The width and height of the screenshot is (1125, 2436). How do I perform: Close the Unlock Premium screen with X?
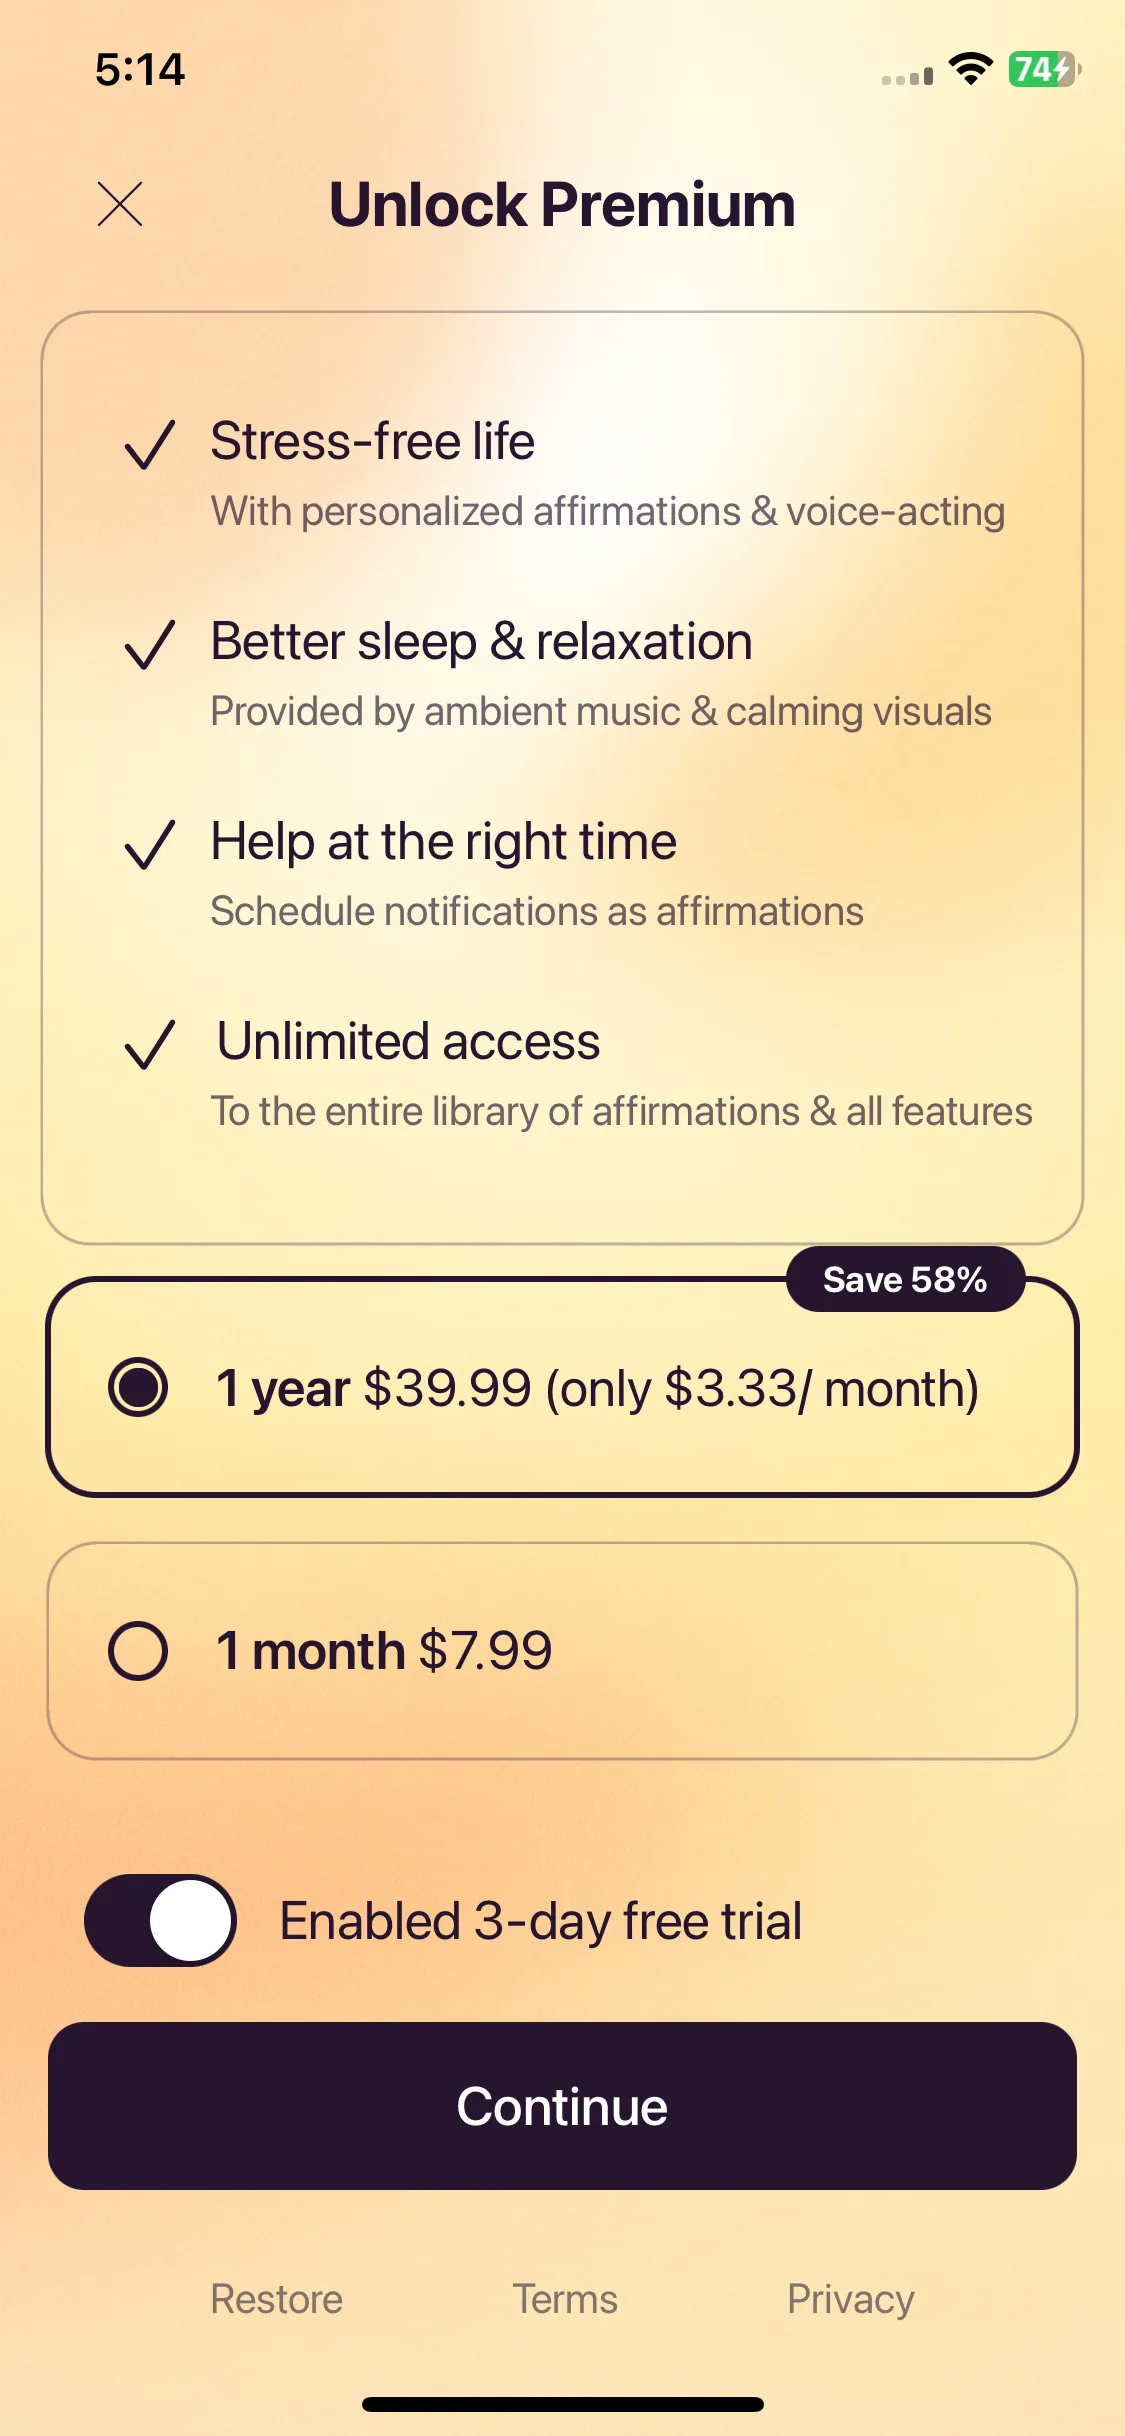tap(120, 204)
